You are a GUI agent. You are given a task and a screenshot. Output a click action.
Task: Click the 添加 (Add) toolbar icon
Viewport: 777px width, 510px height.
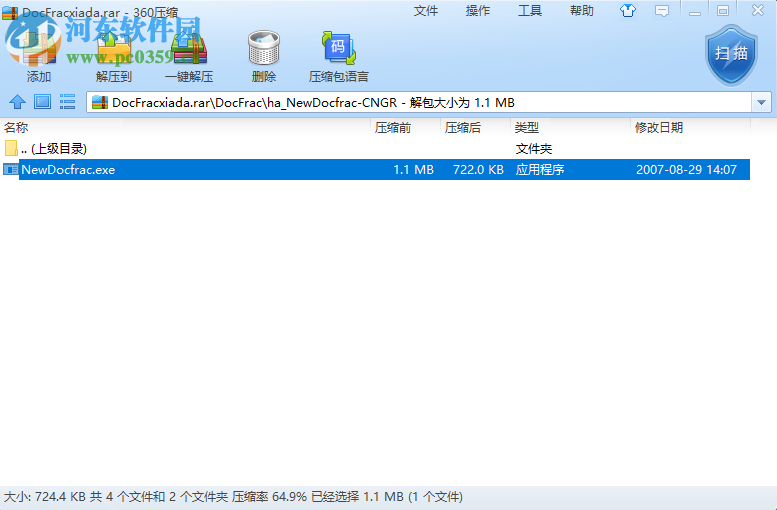(38, 48)
